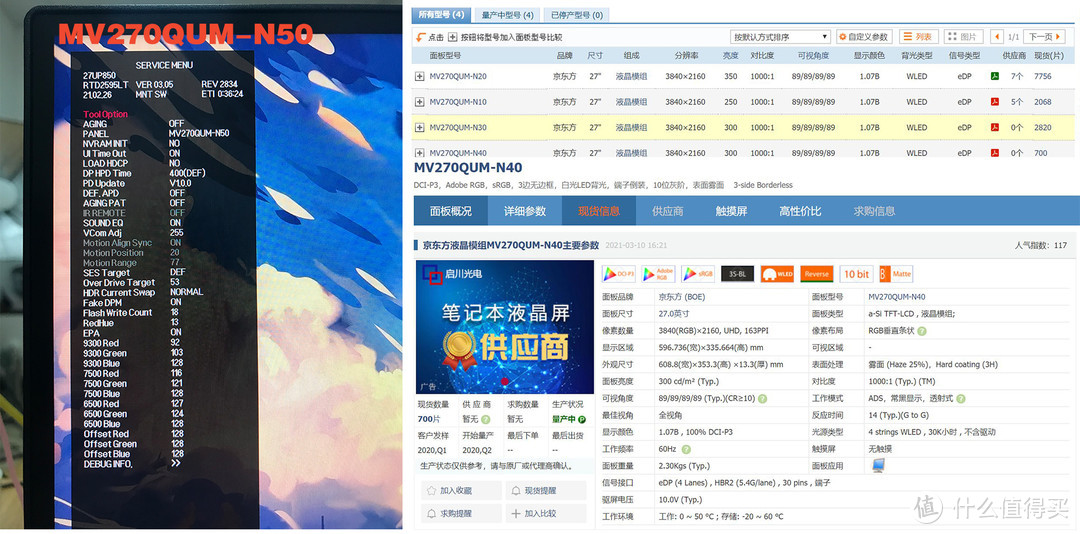Select Flash Write Count in service menu

point(118,312)
